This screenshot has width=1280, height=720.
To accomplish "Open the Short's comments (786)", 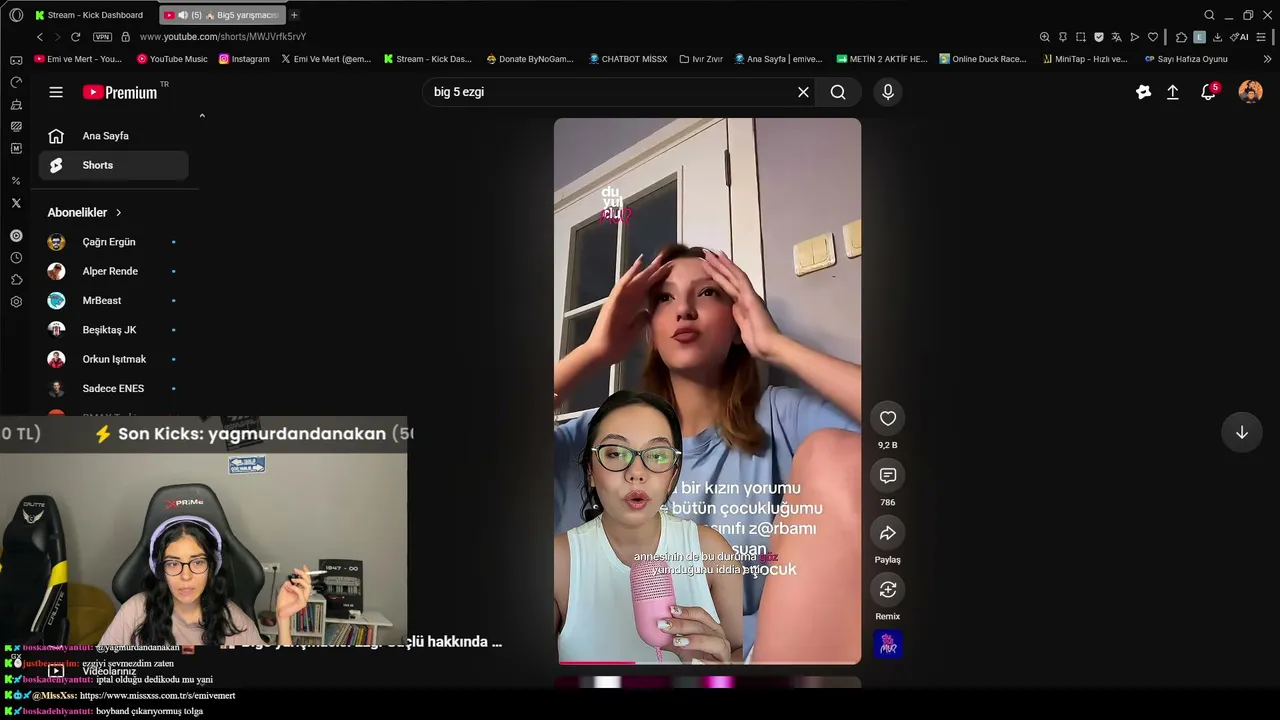I will click(888, 475).
